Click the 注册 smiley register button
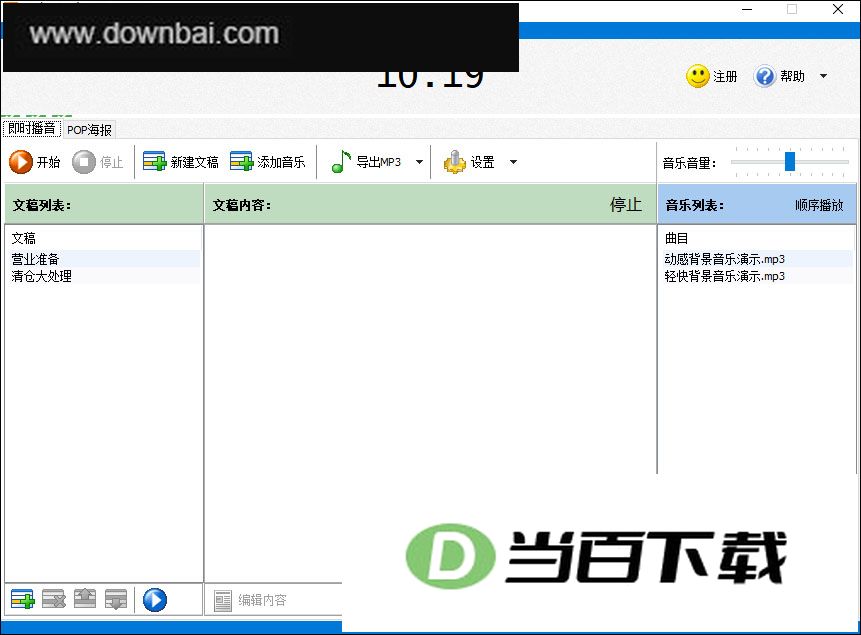The width and height of the screenshot is (861, 635). [712, 76]
